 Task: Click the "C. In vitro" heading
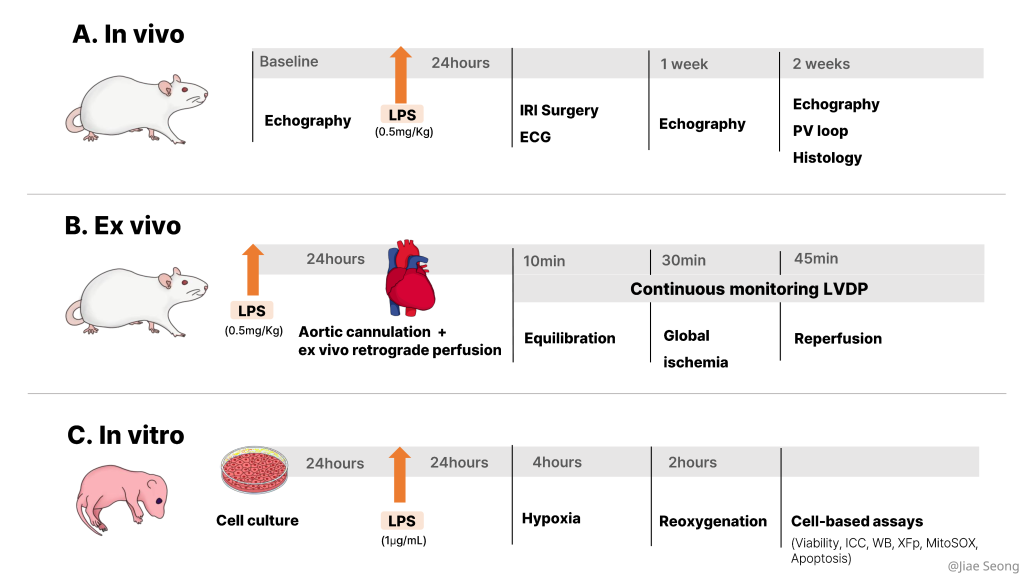pos(126,435)
